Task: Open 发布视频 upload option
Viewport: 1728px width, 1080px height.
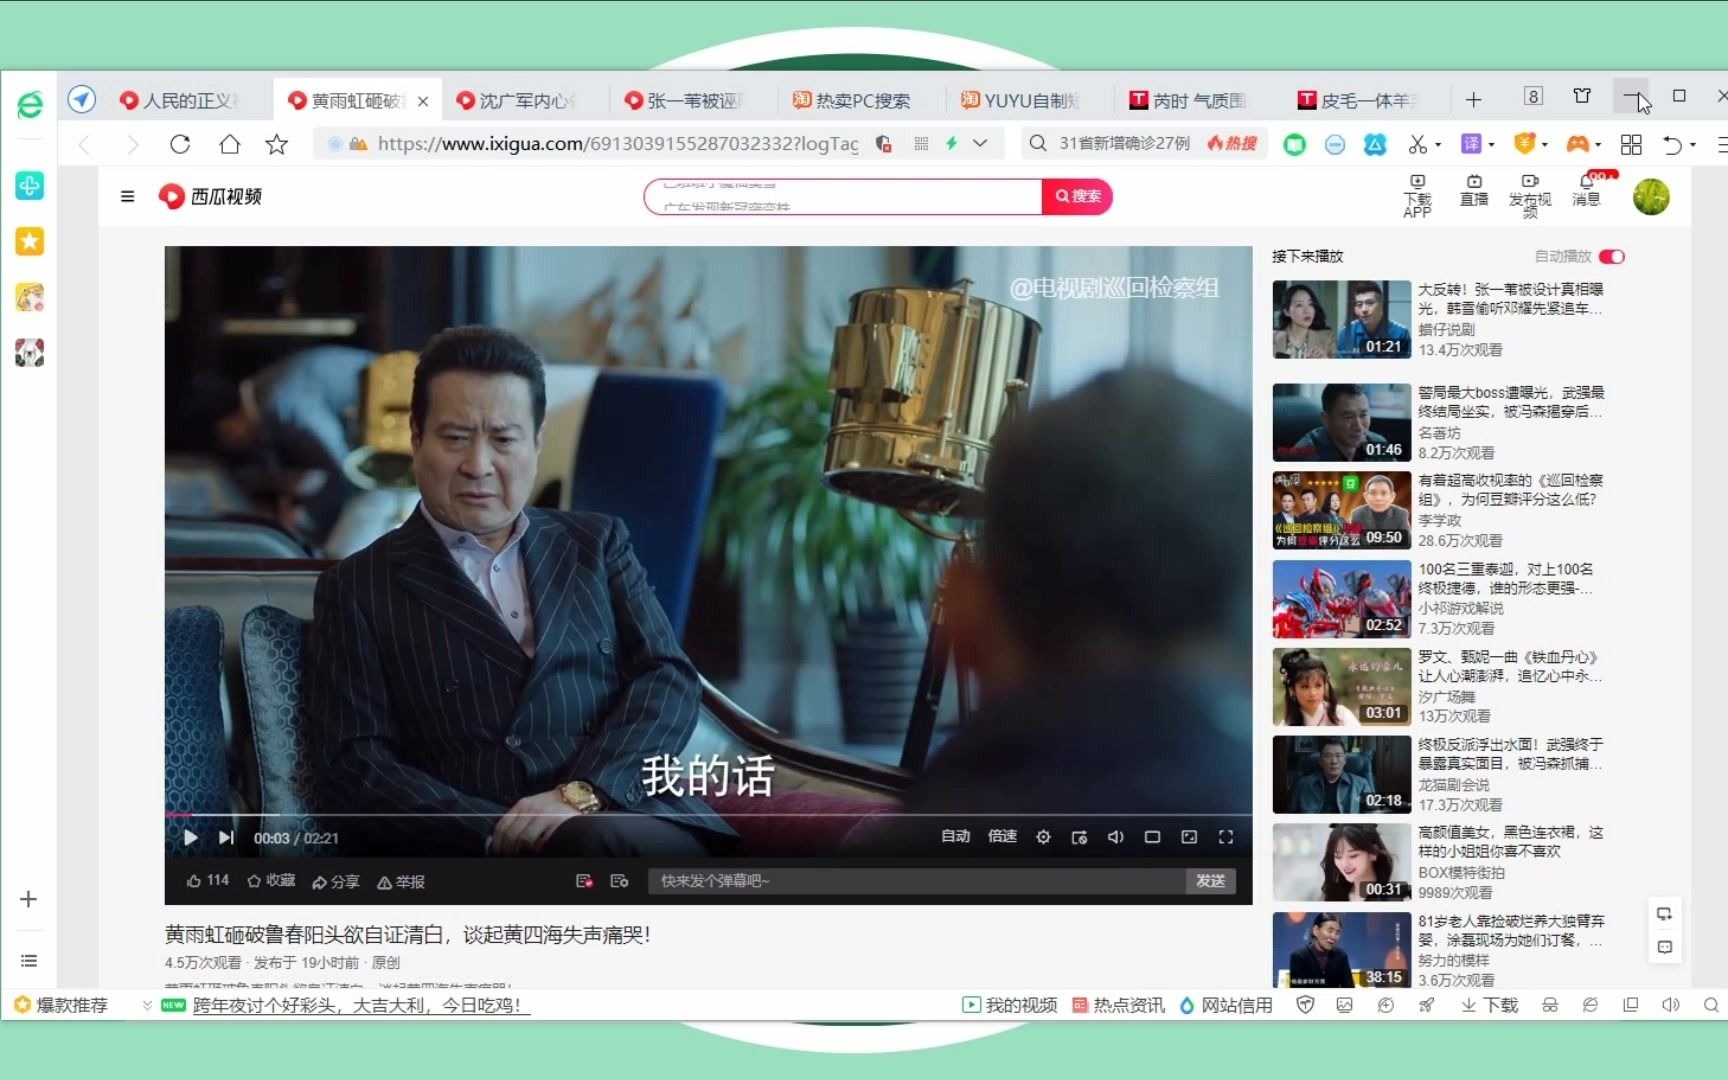Action: [1530, 195]
